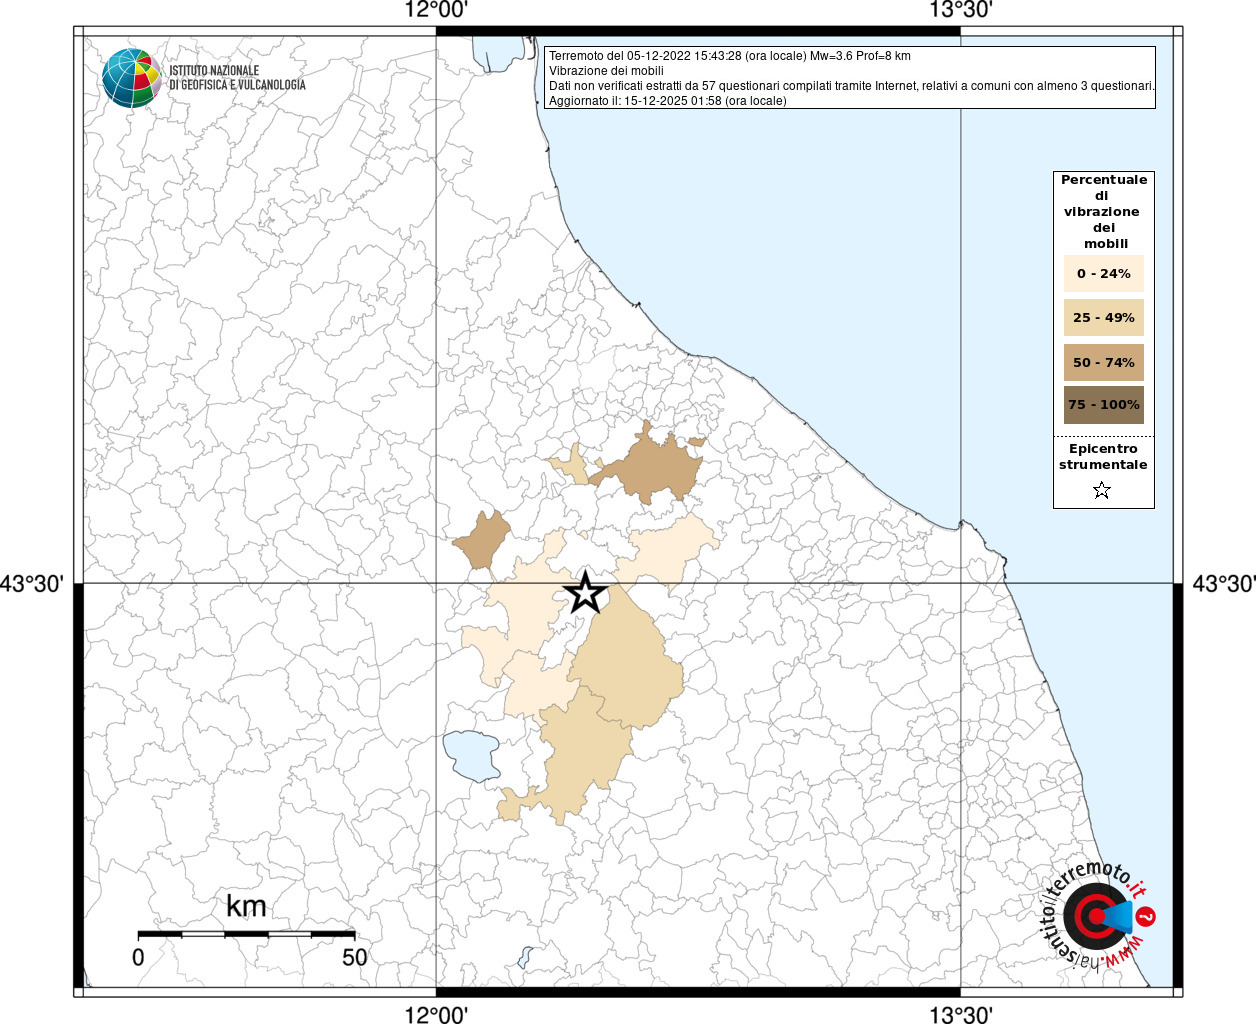Click the small lake near the bottom edge
This screenshot has height=1024, width=1256.
(526, 957)
